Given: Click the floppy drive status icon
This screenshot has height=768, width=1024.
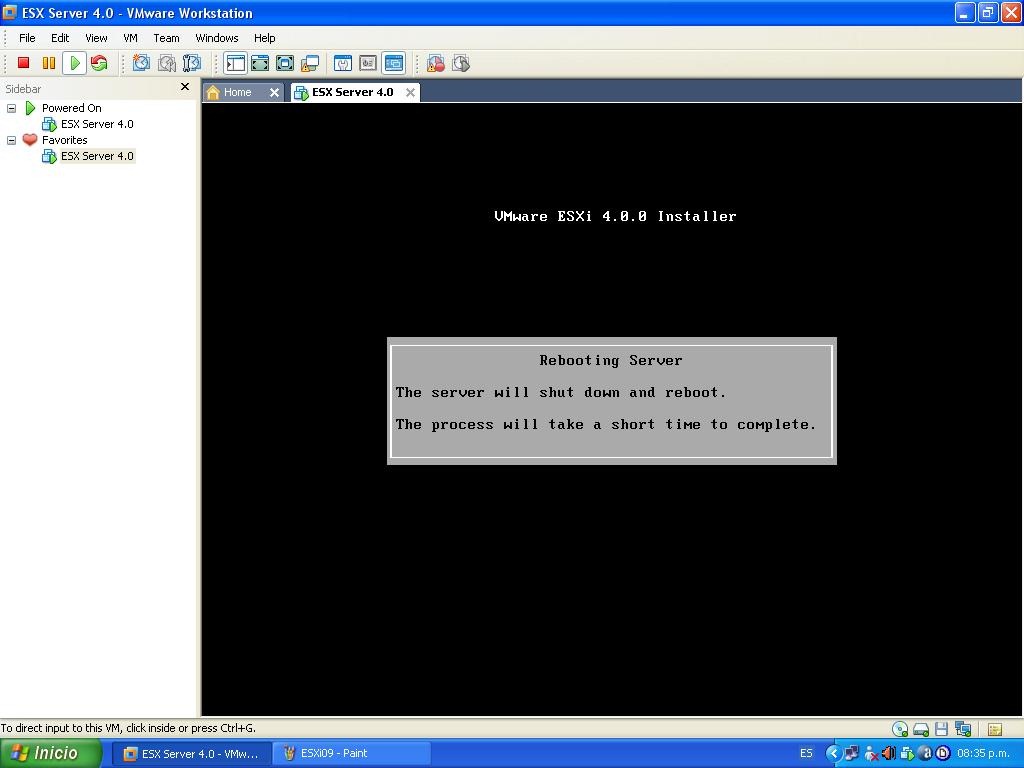Looking at the screenshot, I should coord(941,729).
